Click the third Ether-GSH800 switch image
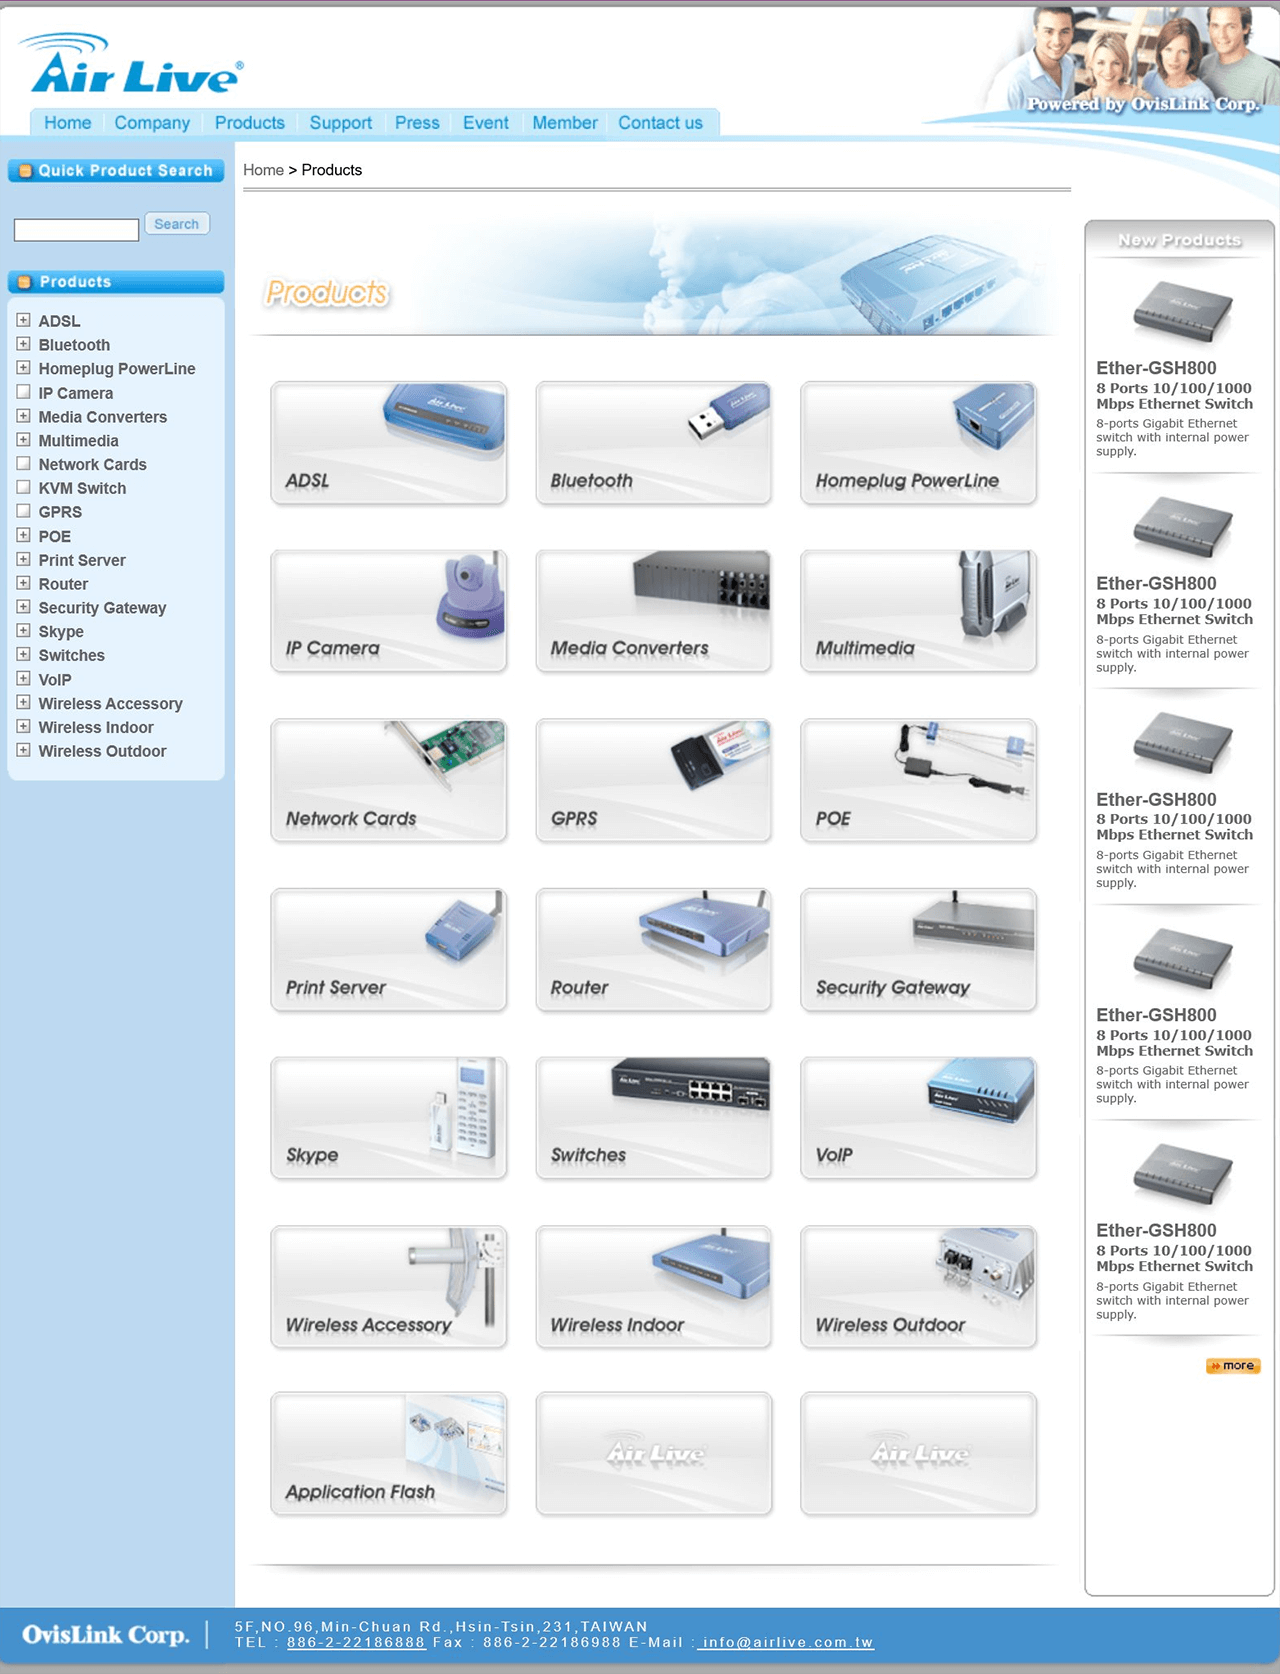The height and width of the screenshot is (1674, 1280). point(1182,743)
